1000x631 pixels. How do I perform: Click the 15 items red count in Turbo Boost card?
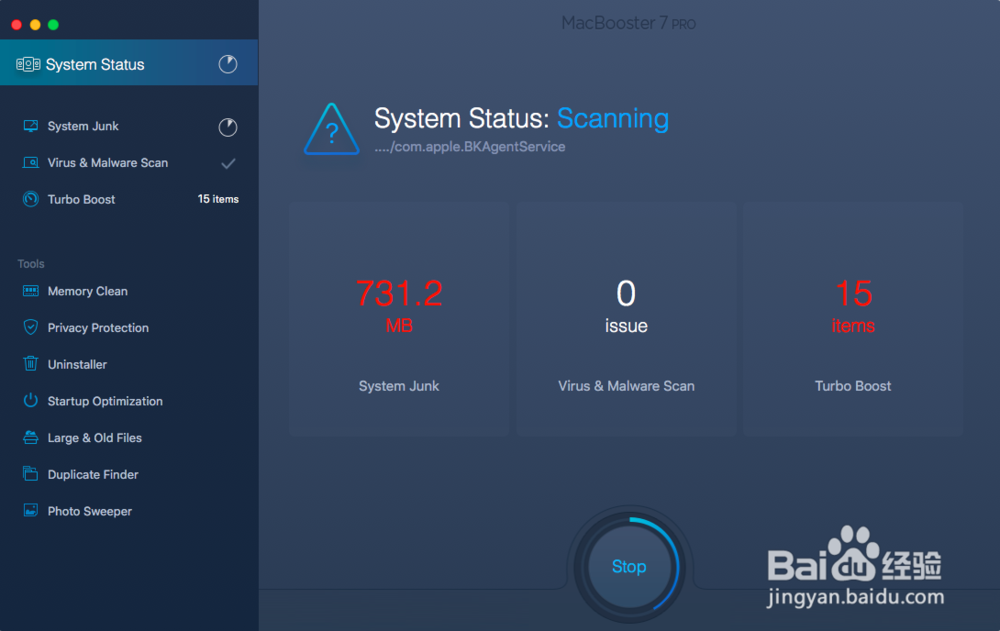coord(853,306)
